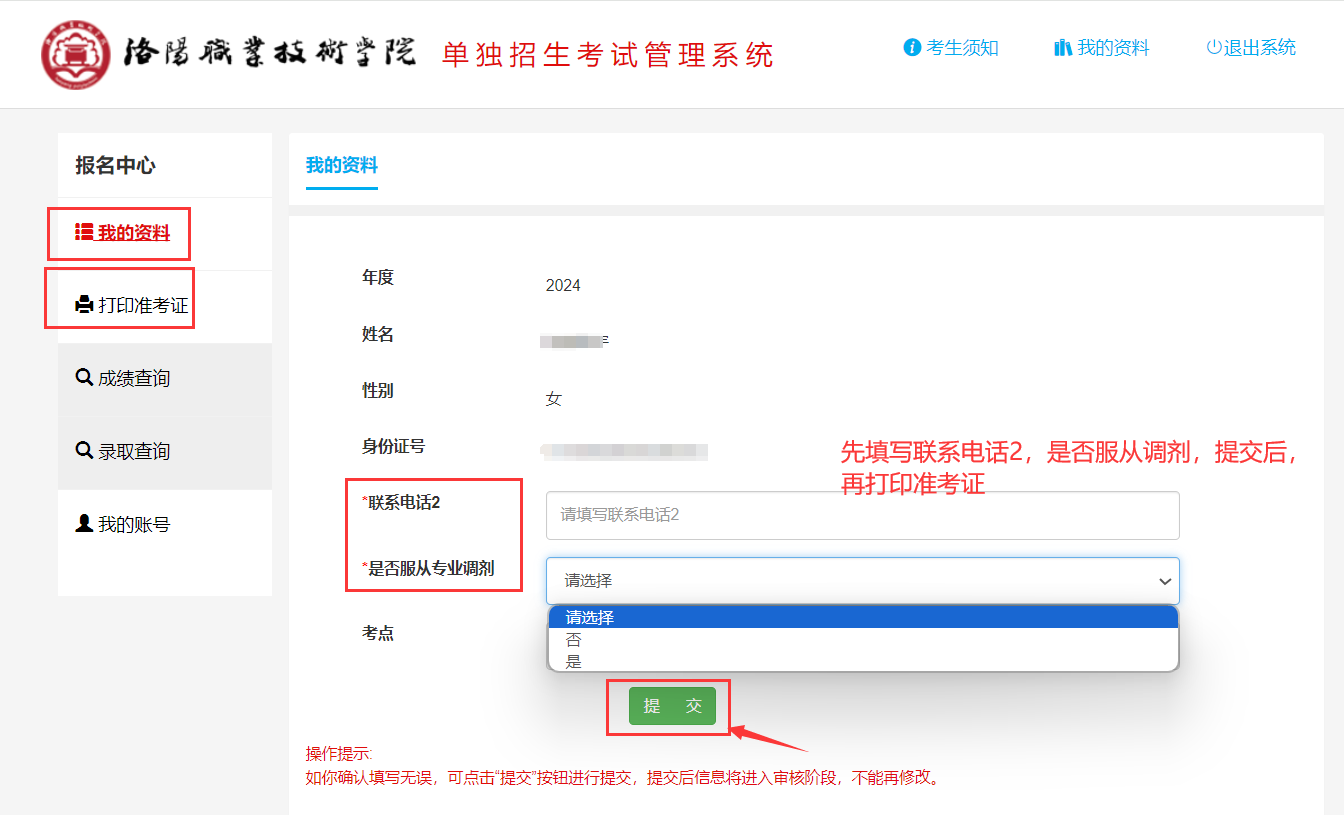Click the books icon beside 我的资料 in header
This screenshot has width=1344, height=815.
pyautogui.click(x=1062, y=48)
